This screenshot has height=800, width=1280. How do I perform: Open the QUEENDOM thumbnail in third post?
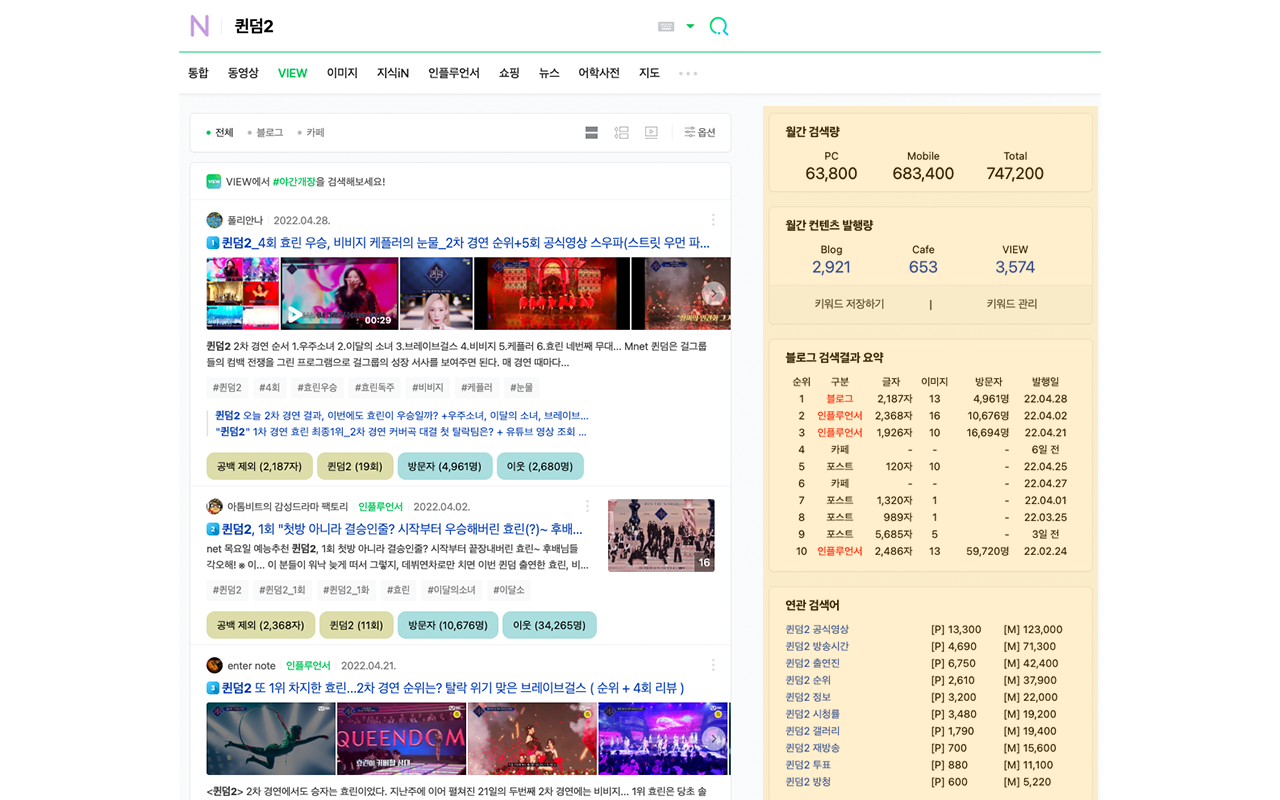click(x=402, y=739)
